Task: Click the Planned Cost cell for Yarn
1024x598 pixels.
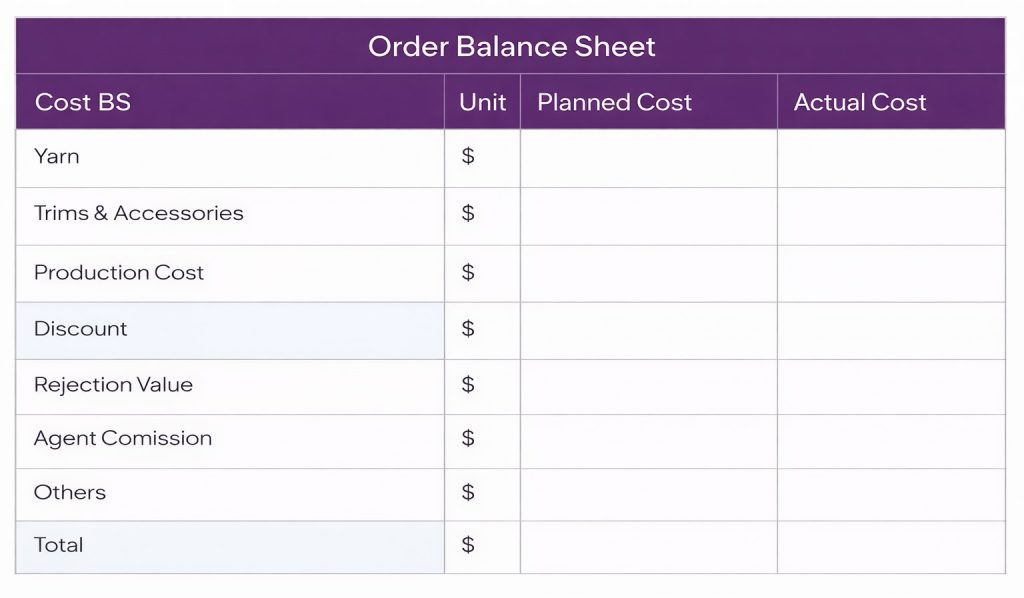Action: pyautogui.click(x=648, y=158)
